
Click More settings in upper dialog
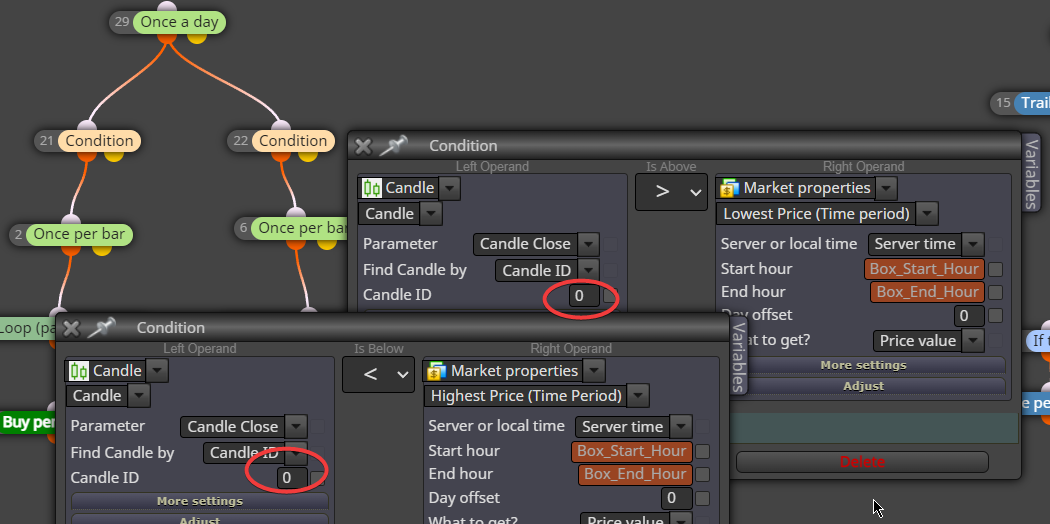click(x=863, y=365)
